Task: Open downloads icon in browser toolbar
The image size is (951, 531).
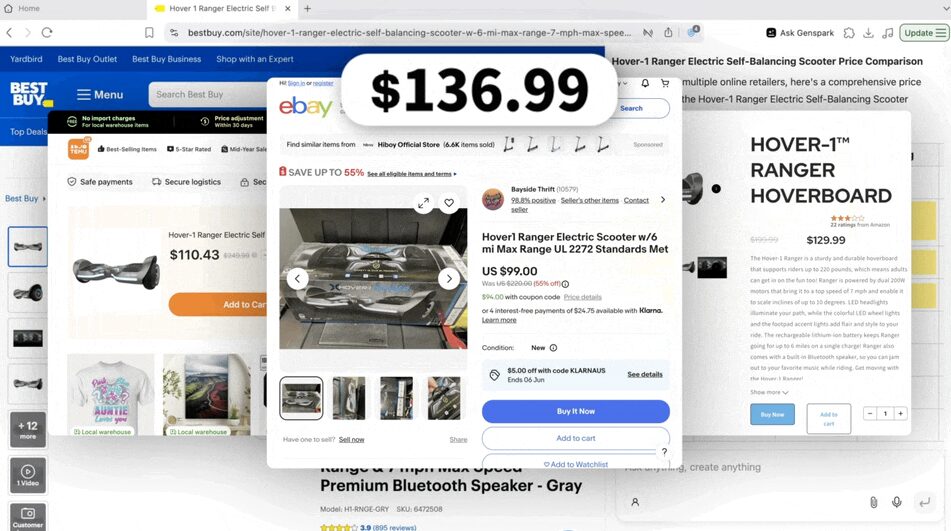Action: coord(869,33)
